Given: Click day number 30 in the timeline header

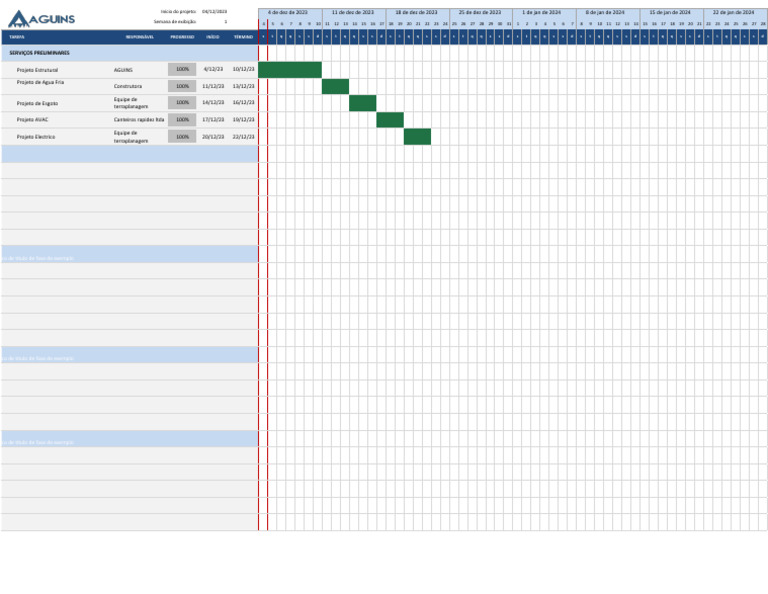Looking at the screenshot, I should point(500,24).
